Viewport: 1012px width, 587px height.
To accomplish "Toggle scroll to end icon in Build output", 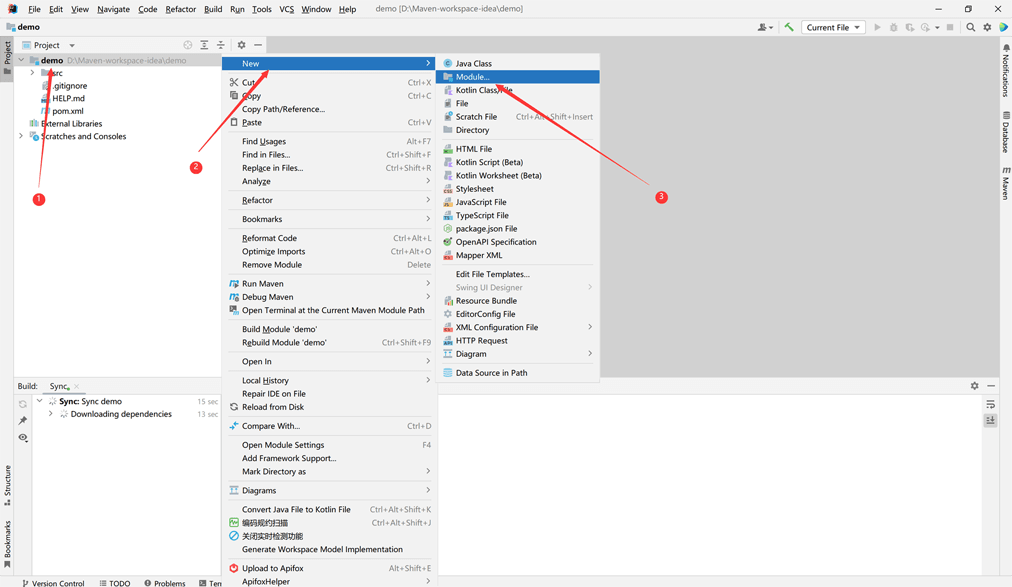I will point(991,421).
